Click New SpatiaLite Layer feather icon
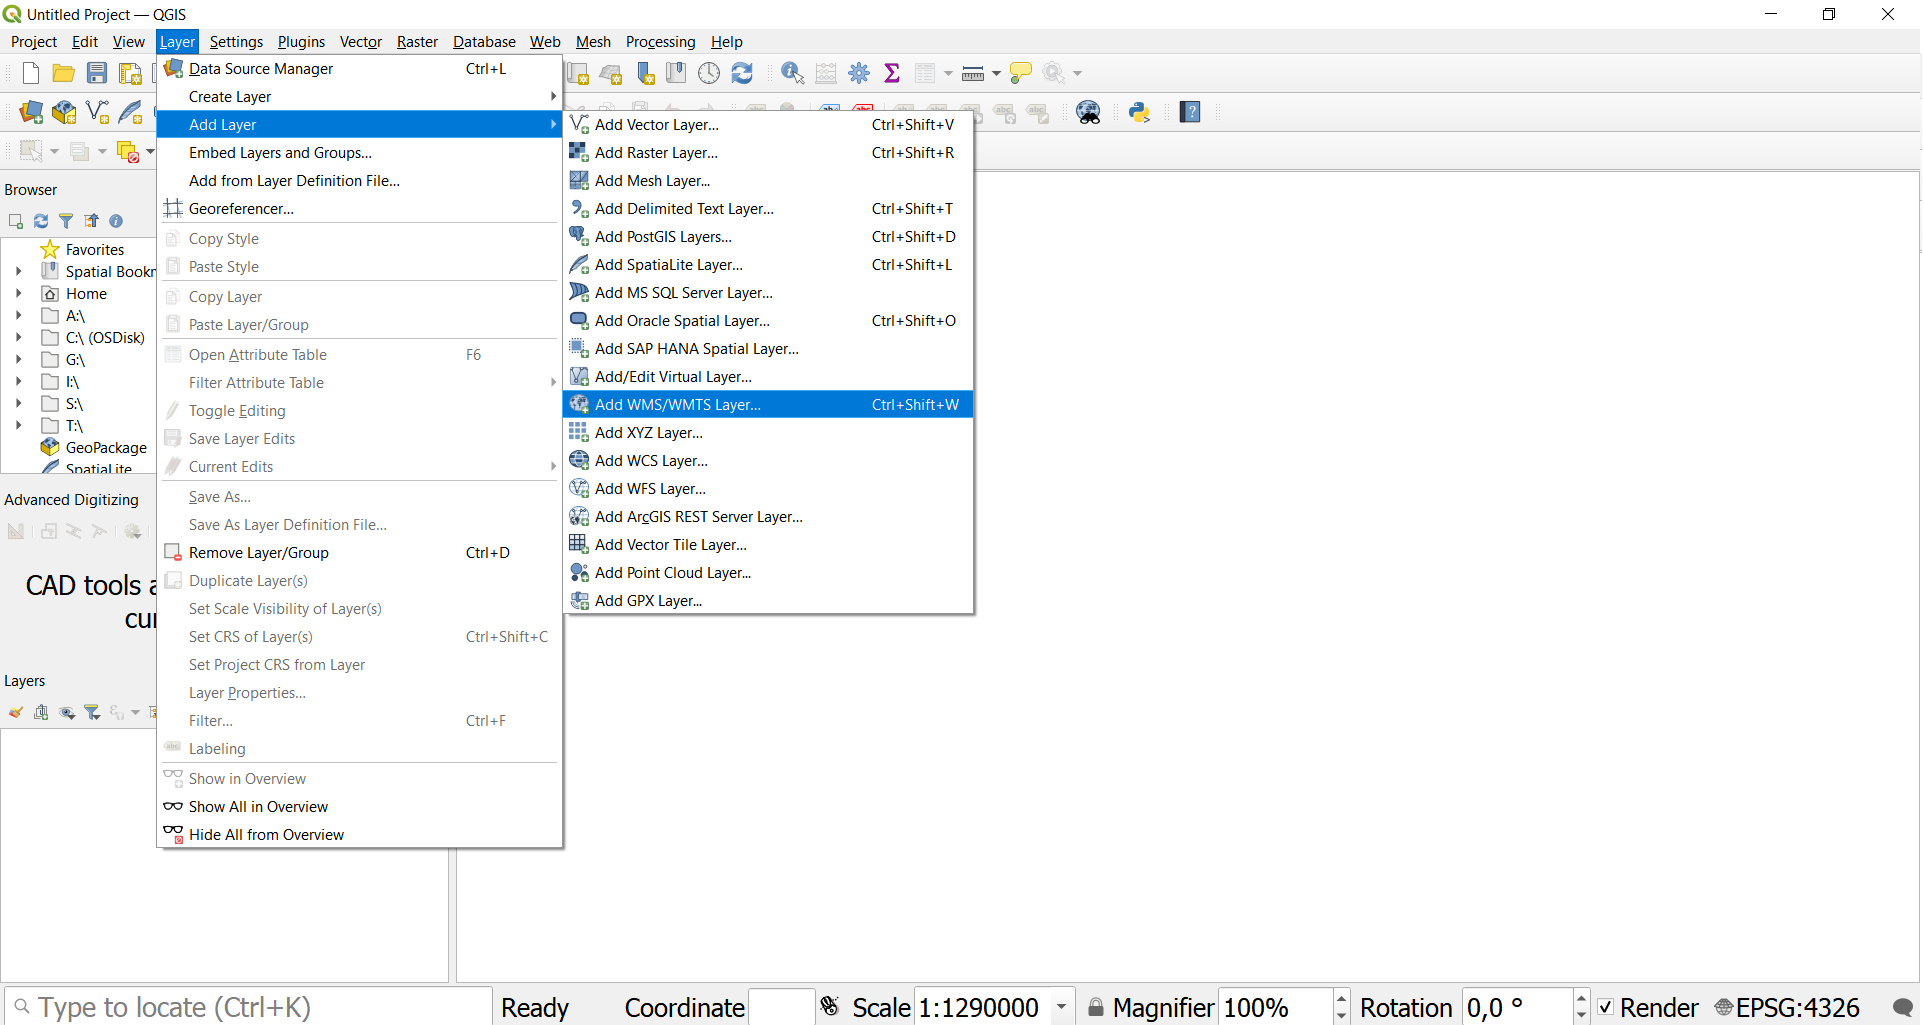The width and height of the screenshot is (1924, 1025). pyautogui.click(x=130, y=112)
